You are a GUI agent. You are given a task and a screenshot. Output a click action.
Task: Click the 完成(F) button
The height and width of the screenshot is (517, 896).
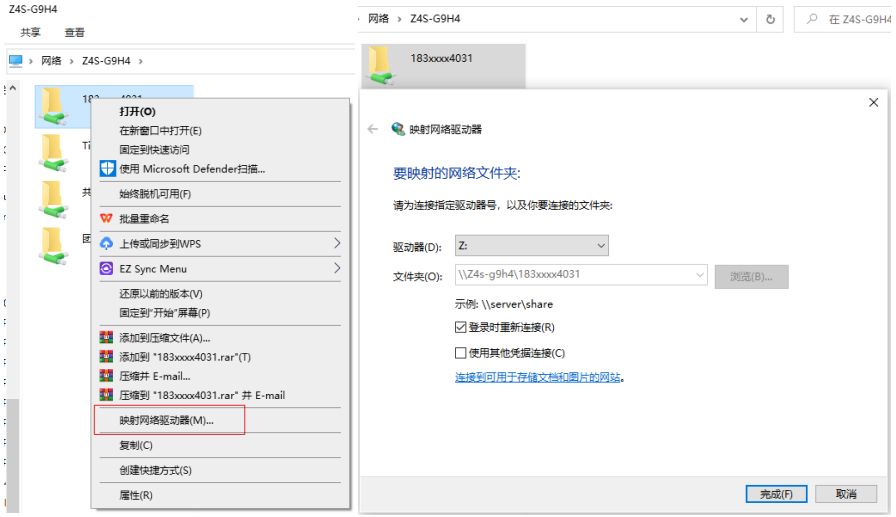pos(776,494)
